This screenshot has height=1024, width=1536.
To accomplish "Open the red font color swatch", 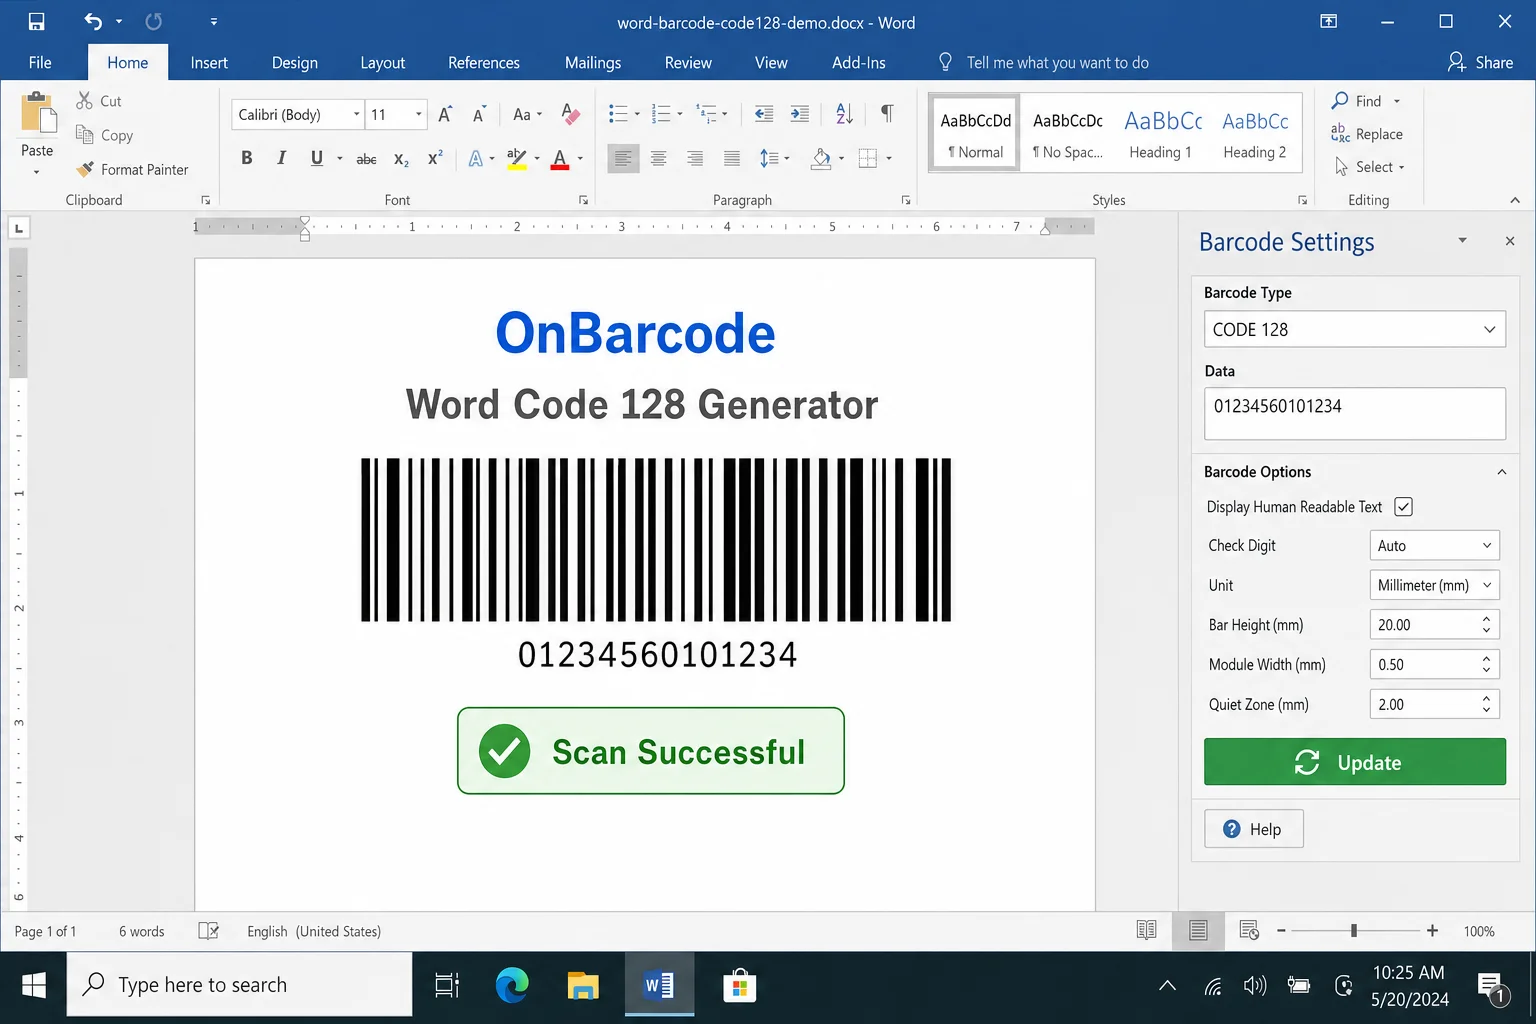I will point(560,158).
